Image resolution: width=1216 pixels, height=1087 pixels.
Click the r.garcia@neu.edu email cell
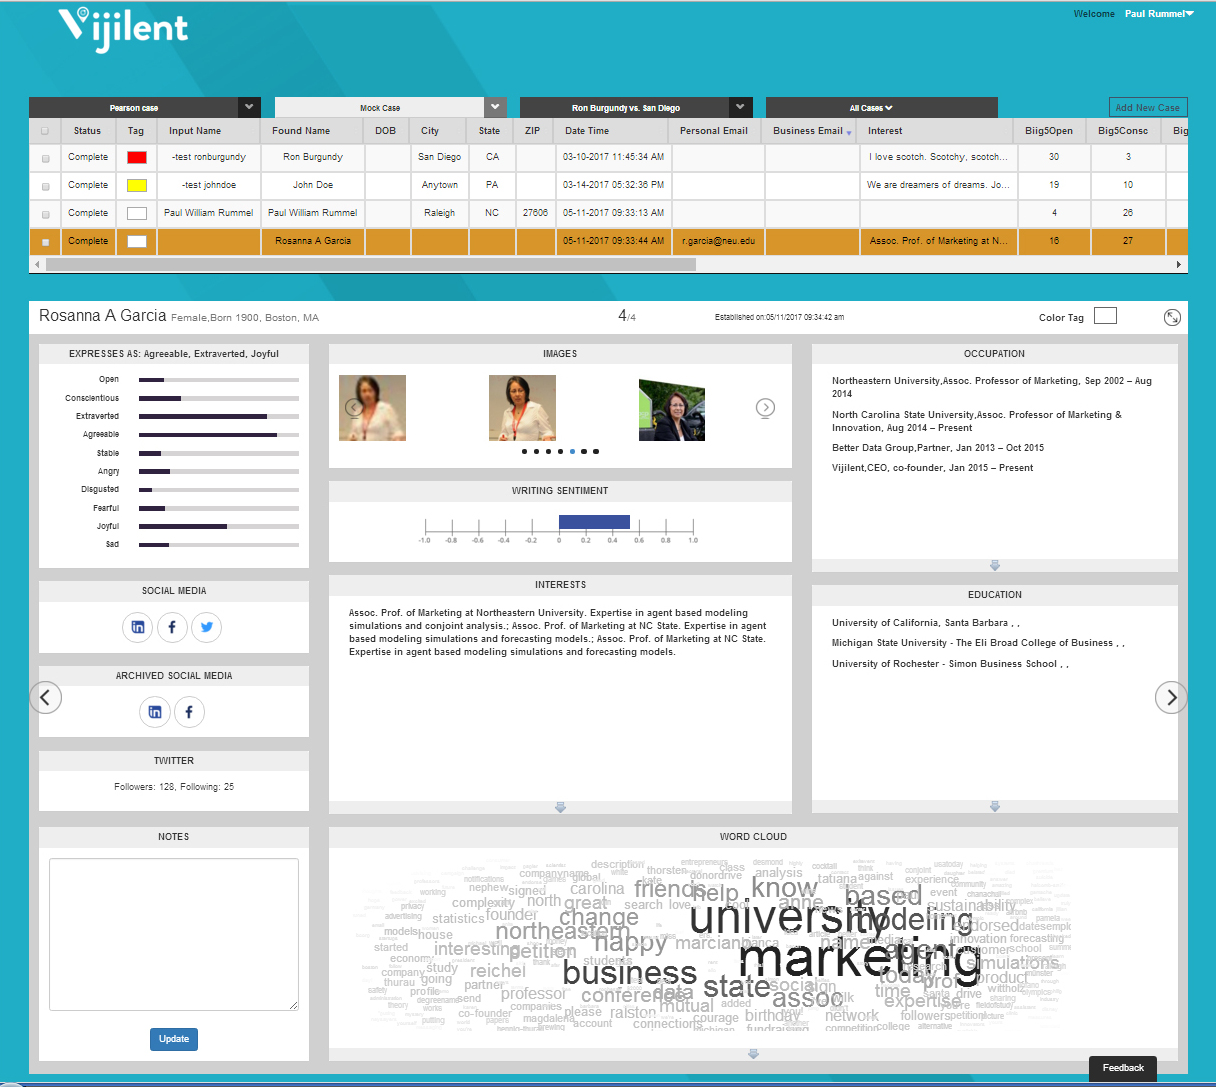pos(718,241)
